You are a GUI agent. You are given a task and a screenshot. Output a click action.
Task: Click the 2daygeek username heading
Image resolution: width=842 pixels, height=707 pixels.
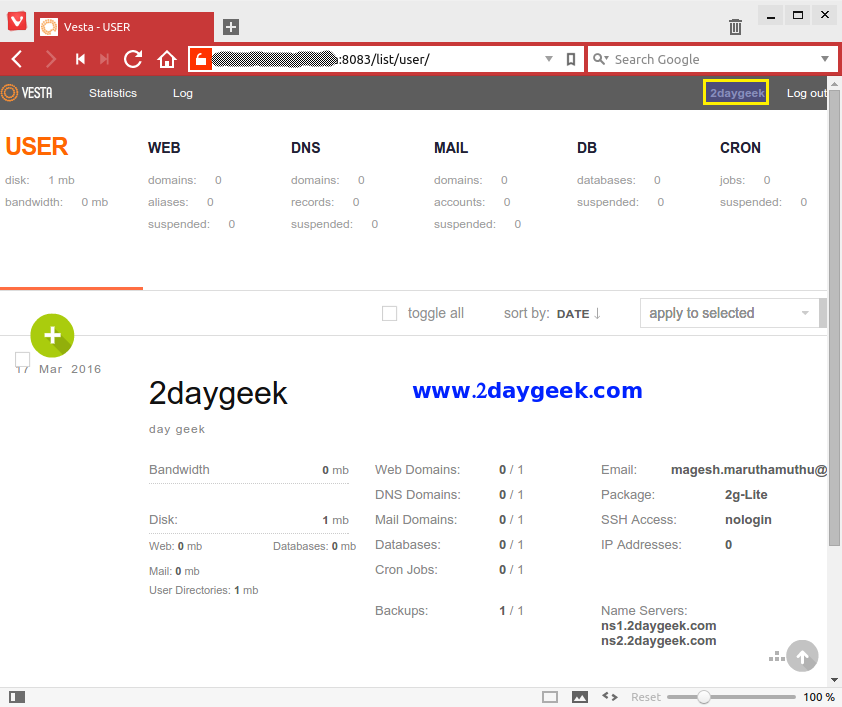tap(218, 393)
